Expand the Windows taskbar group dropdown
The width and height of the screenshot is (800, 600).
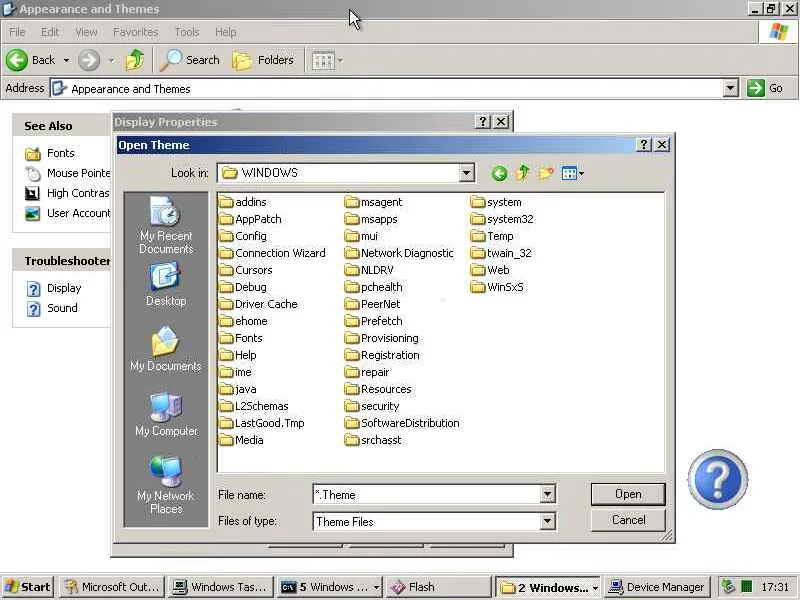[595, 588]
